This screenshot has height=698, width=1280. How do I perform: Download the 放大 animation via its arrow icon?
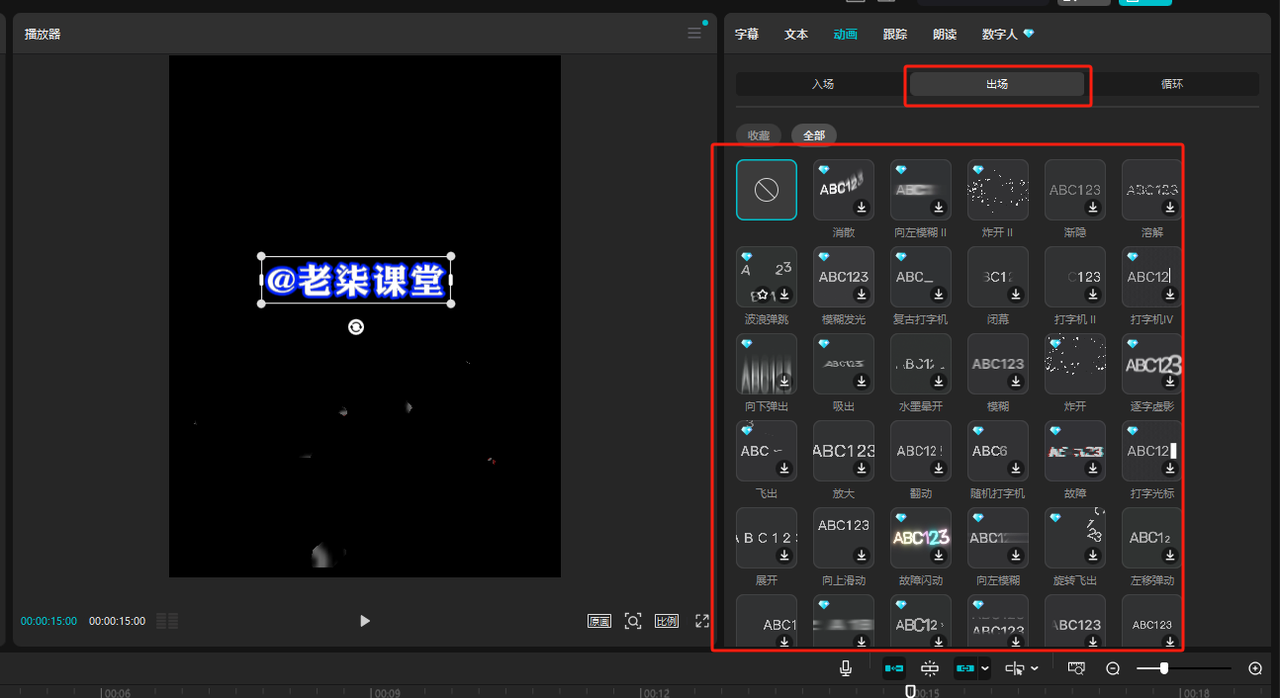click(862, 469)
